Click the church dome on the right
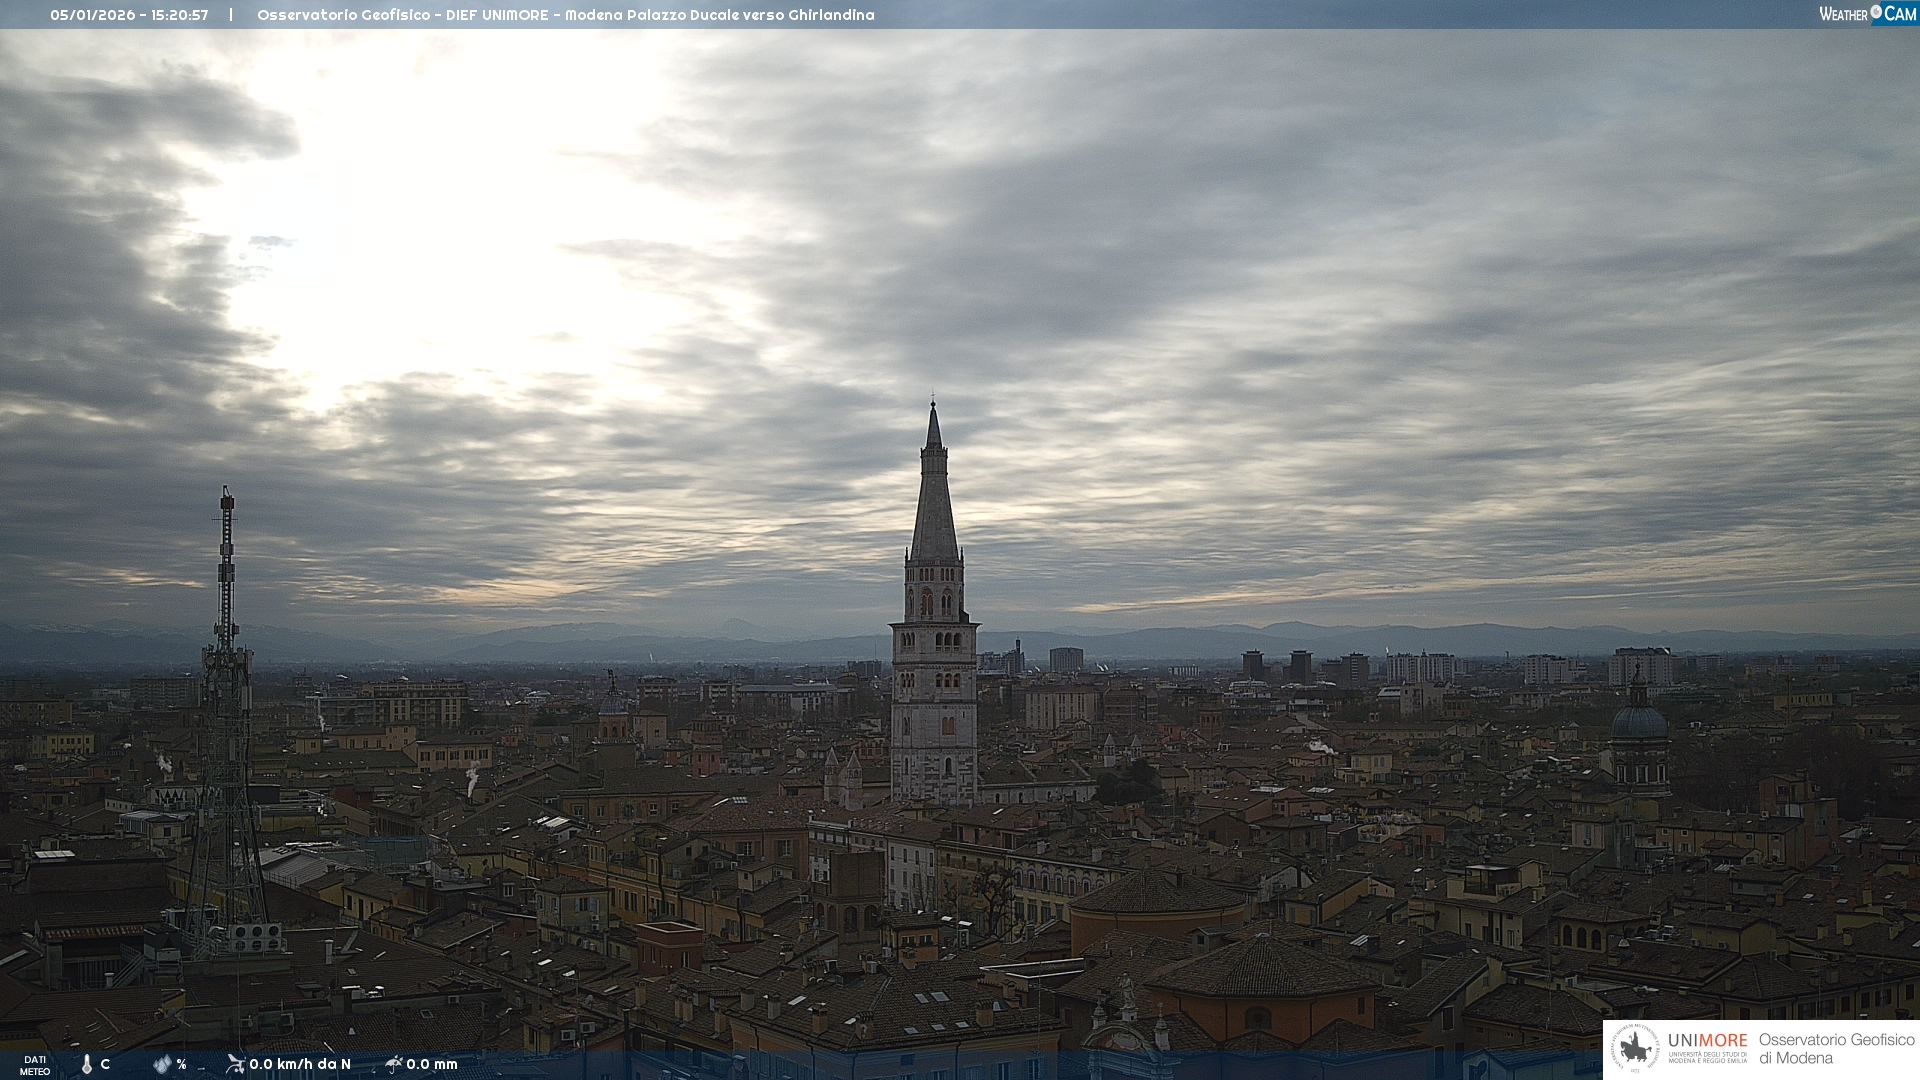Screen dimensions: 1920x1080 pyautogui.click(x=1639, y=720)
